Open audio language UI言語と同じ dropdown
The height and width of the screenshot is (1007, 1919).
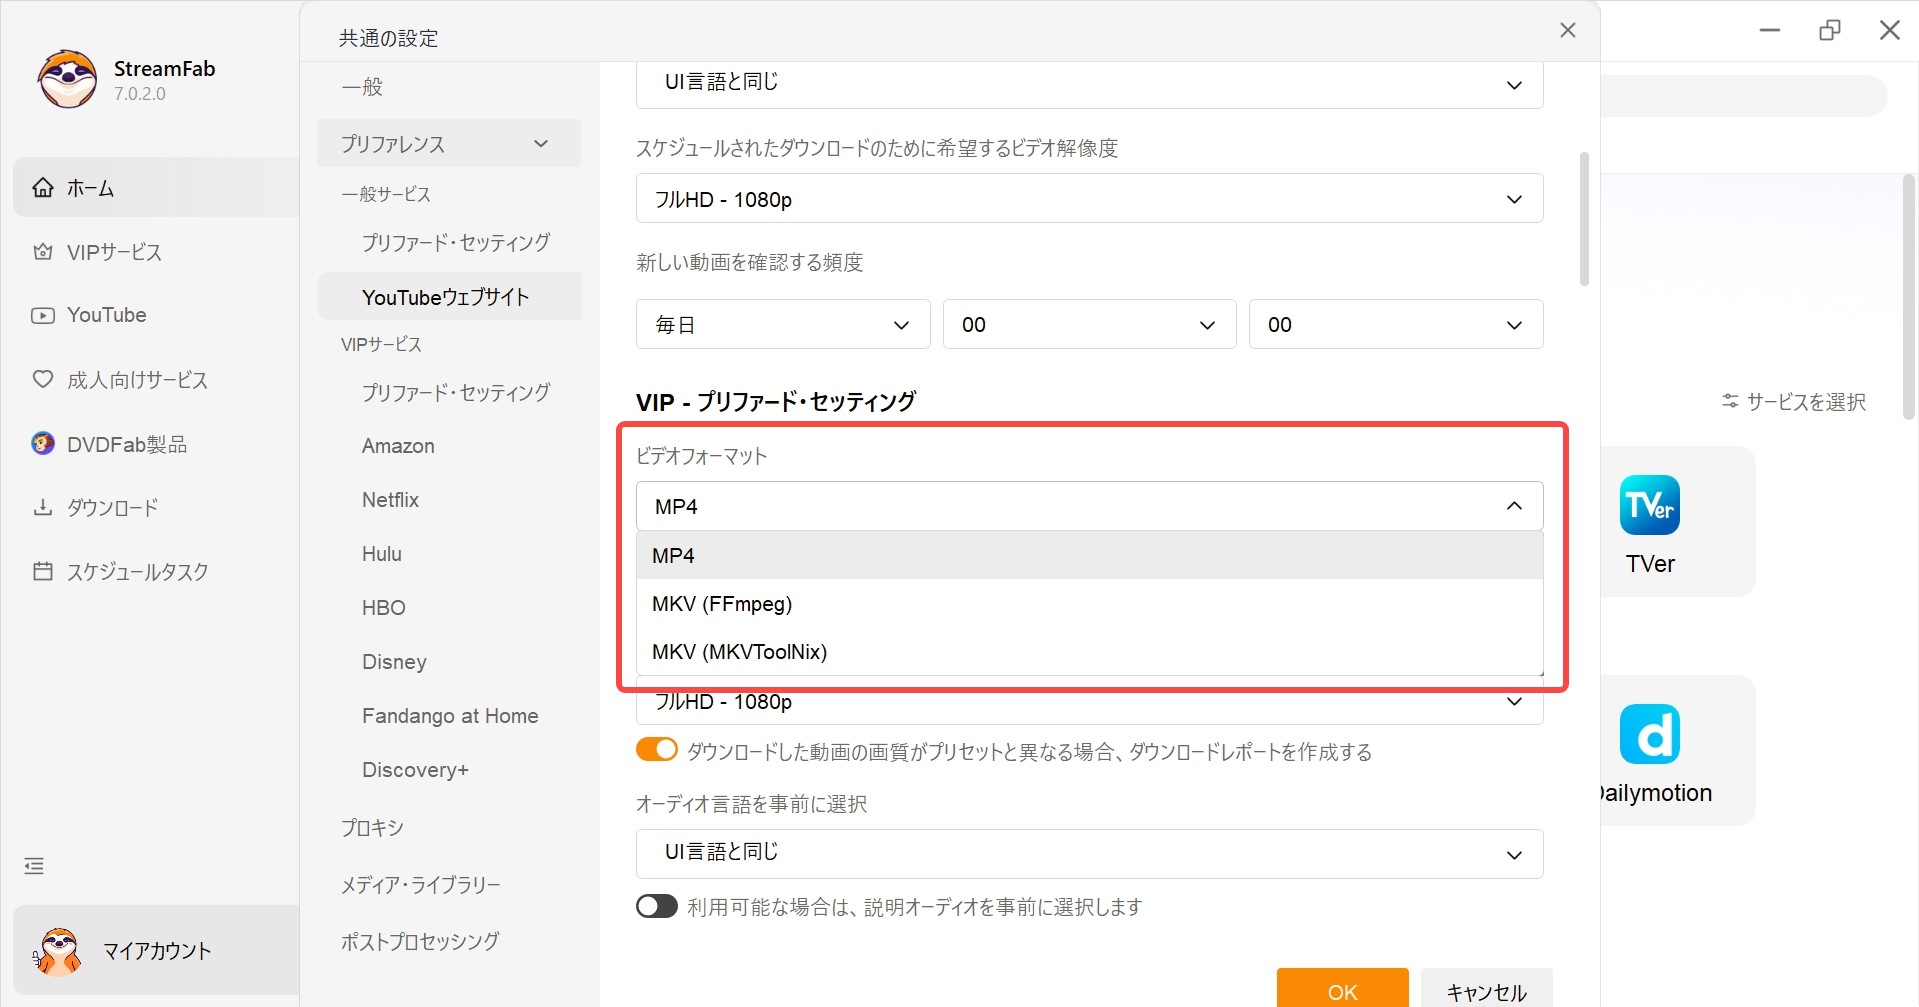(x=1089, y=854)
